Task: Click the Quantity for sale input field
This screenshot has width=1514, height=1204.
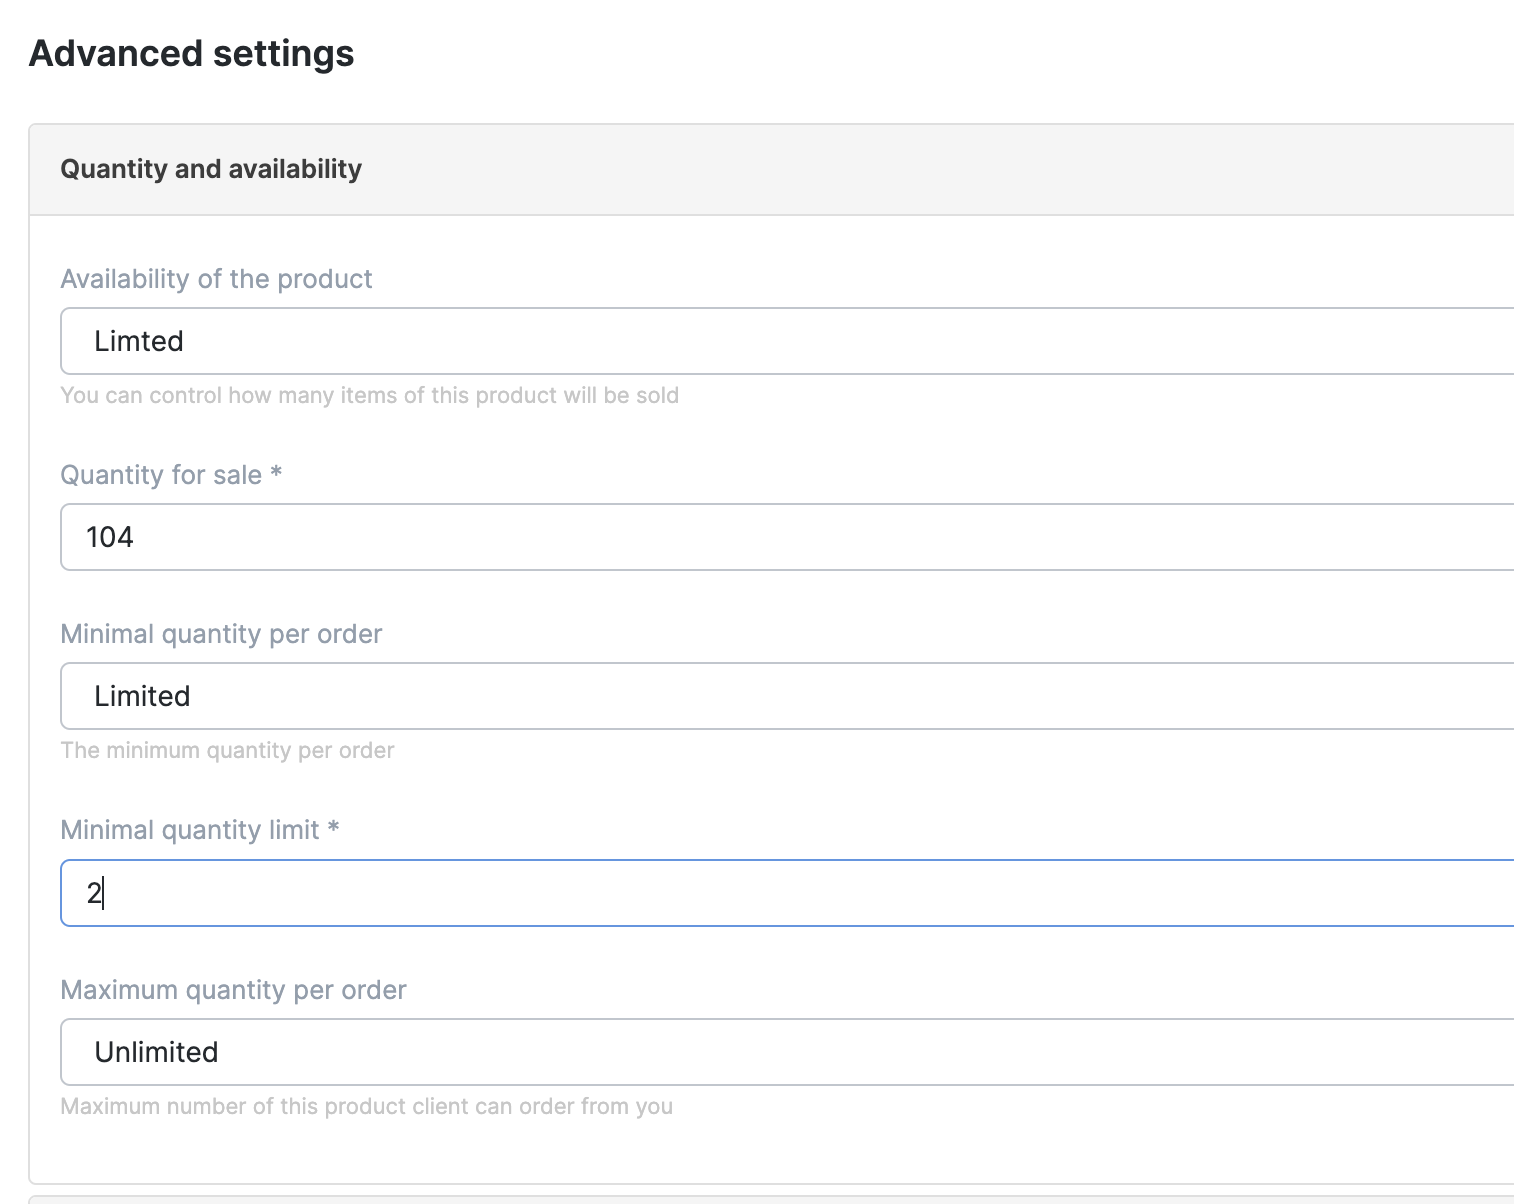Action: point(780,537)
